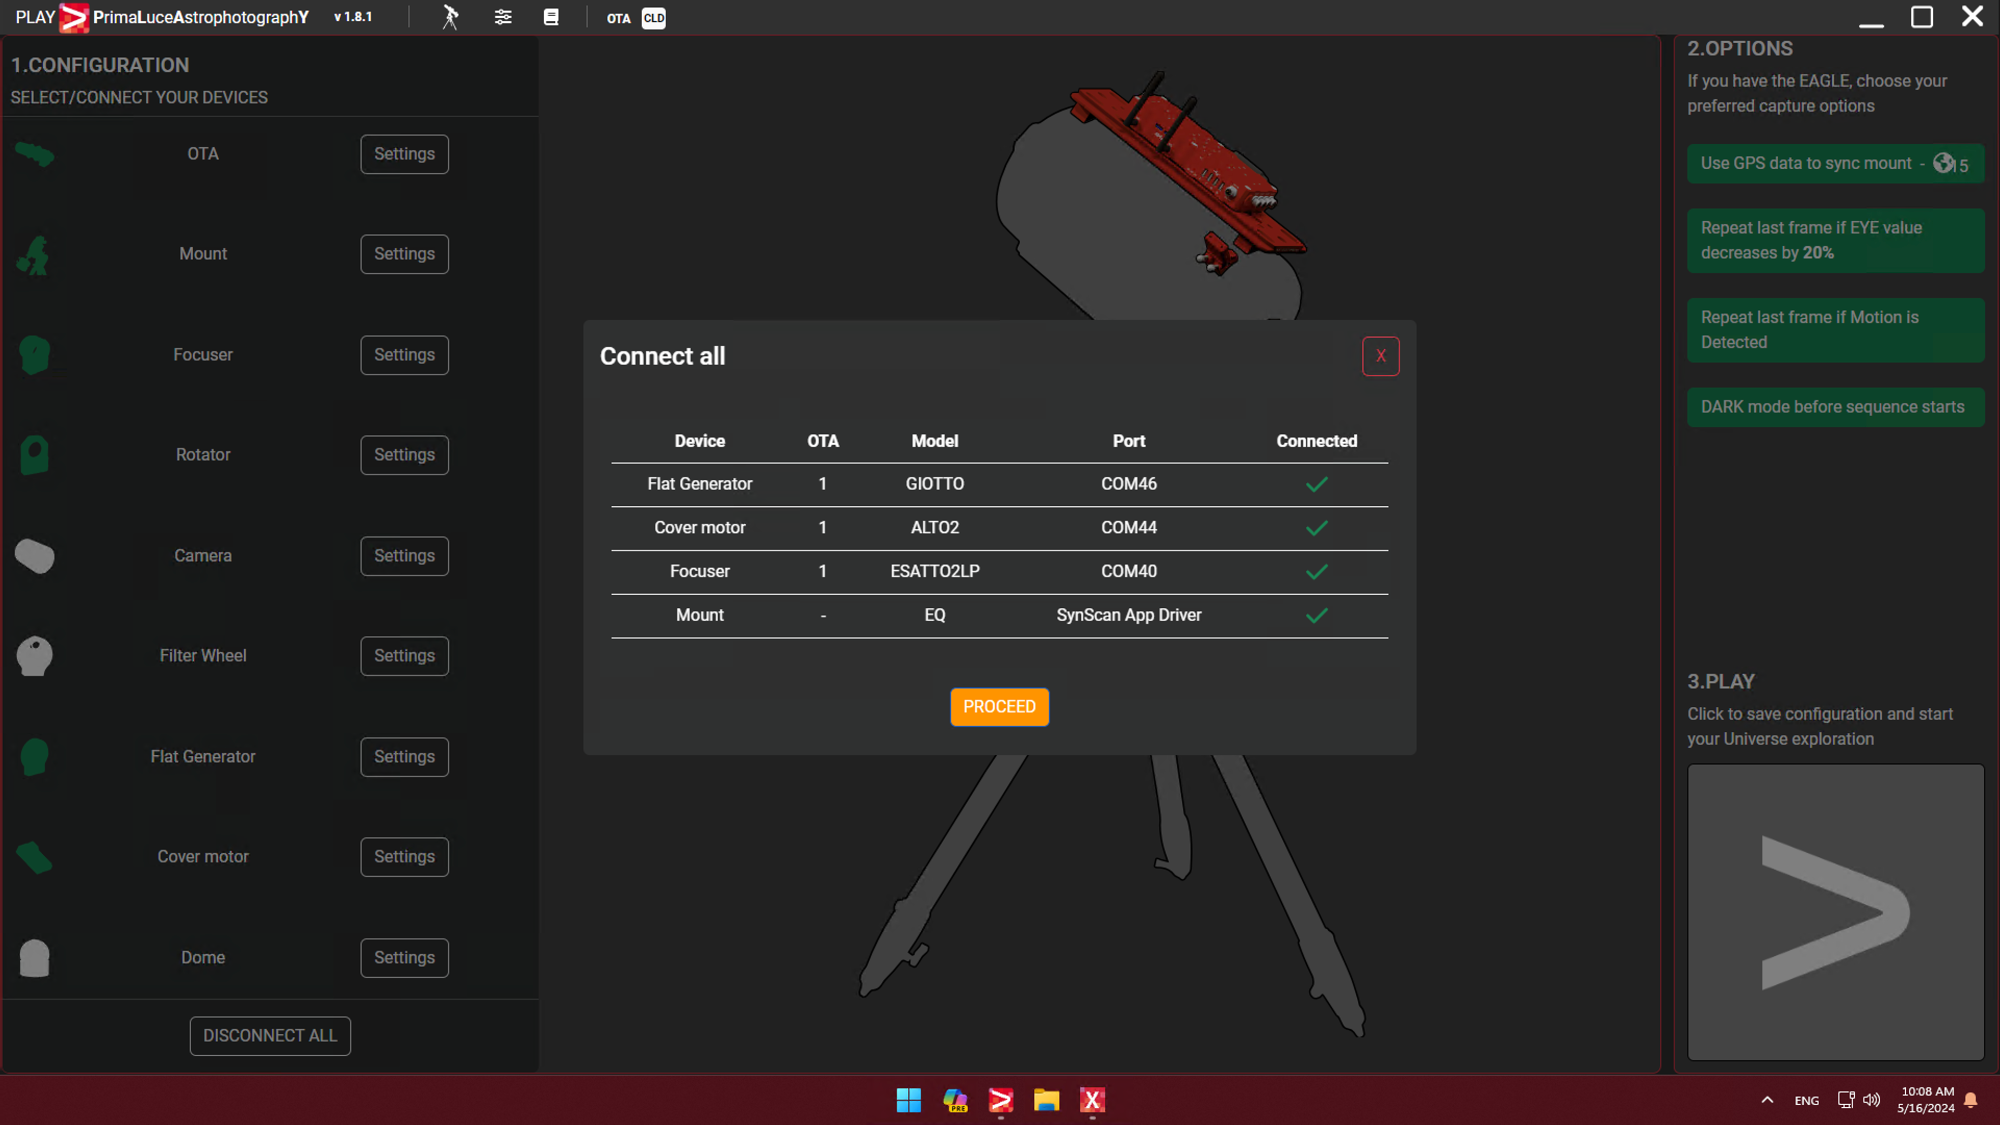Open Cover motor Settings
Image resolution: width=2000 pixels, height=1125 pixels.
(x=404, y=857)
